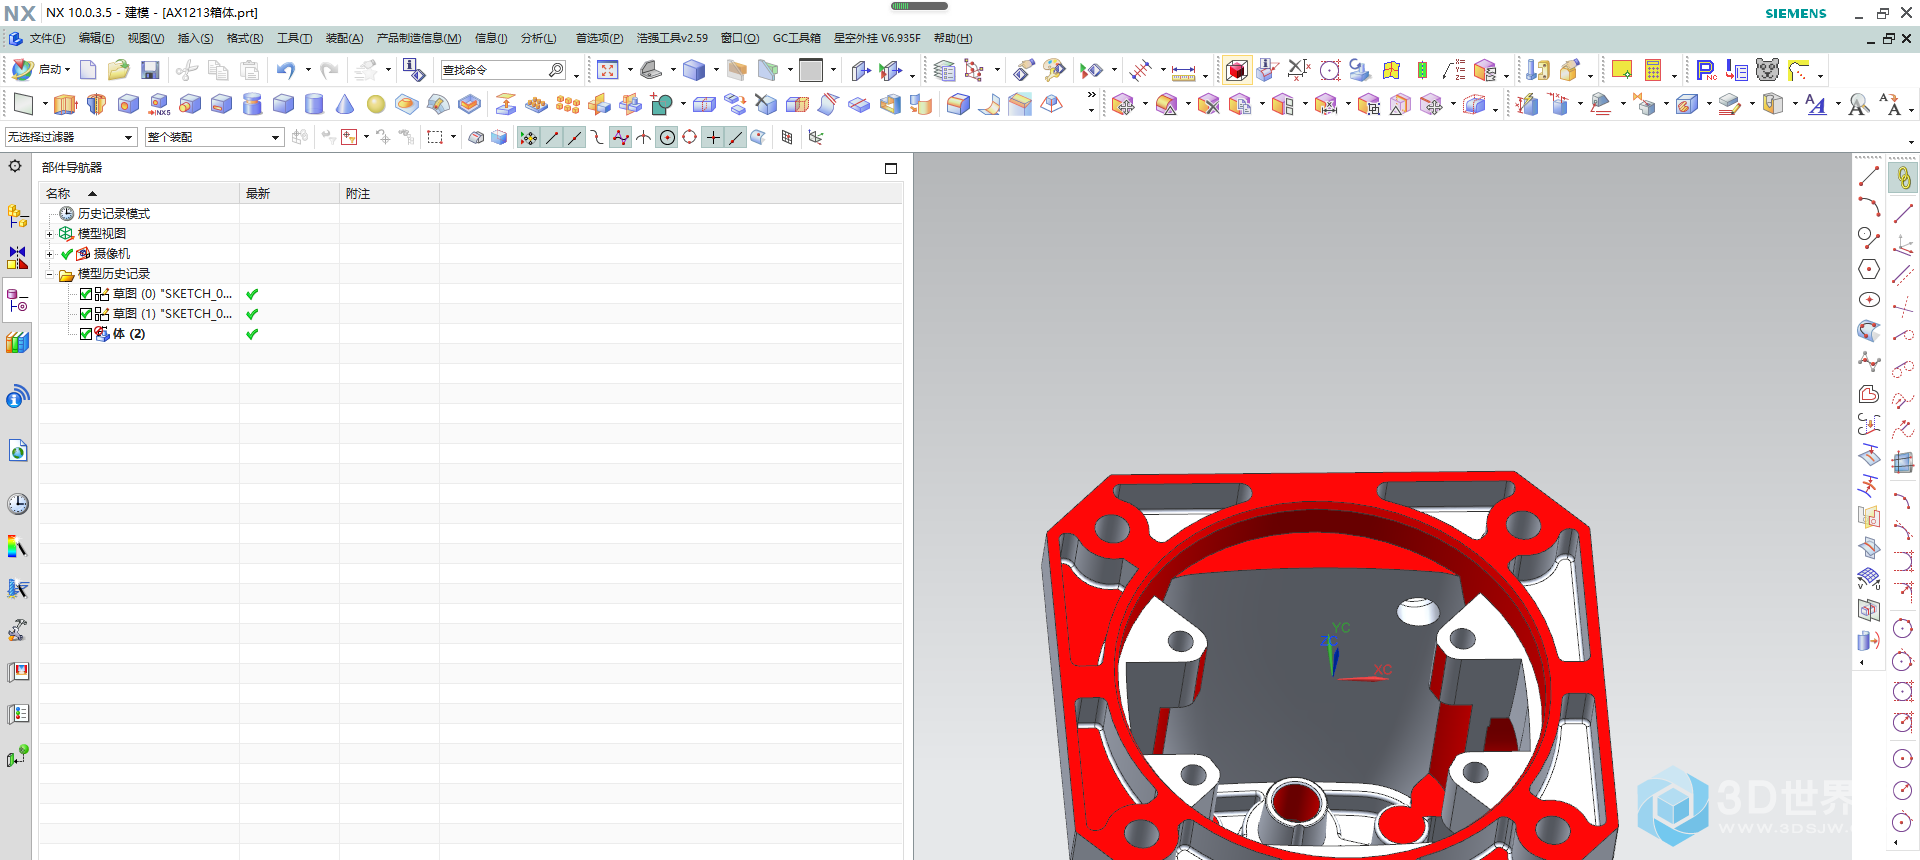Viewport: 1920px width, 860px height.
Task: Sort by the 名称 column header
Action: click(140, 193)
